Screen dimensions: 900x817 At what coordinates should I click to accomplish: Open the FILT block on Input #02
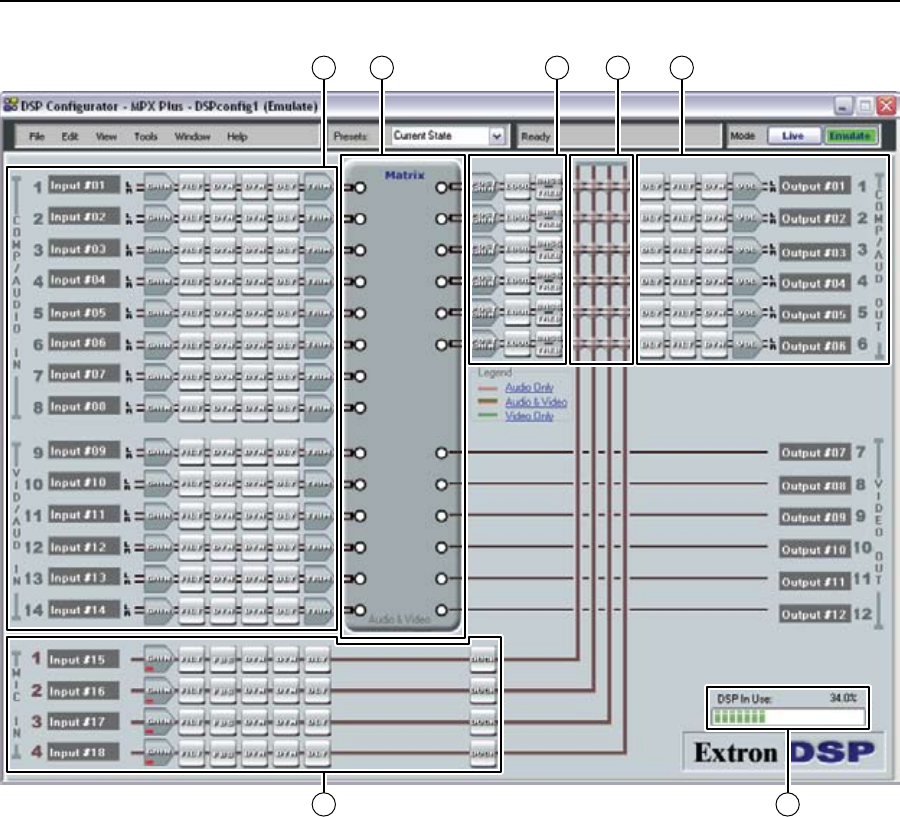192,219
